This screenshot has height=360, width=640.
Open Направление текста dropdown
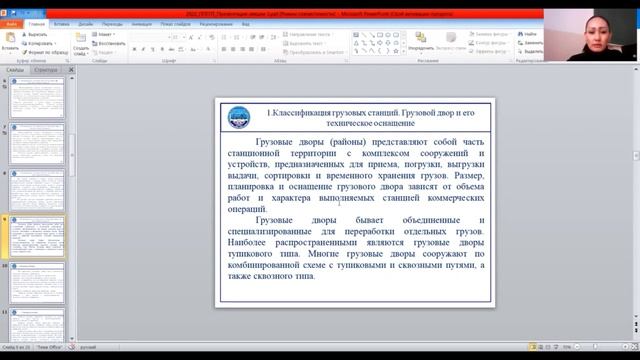click(x=308, y=34)
